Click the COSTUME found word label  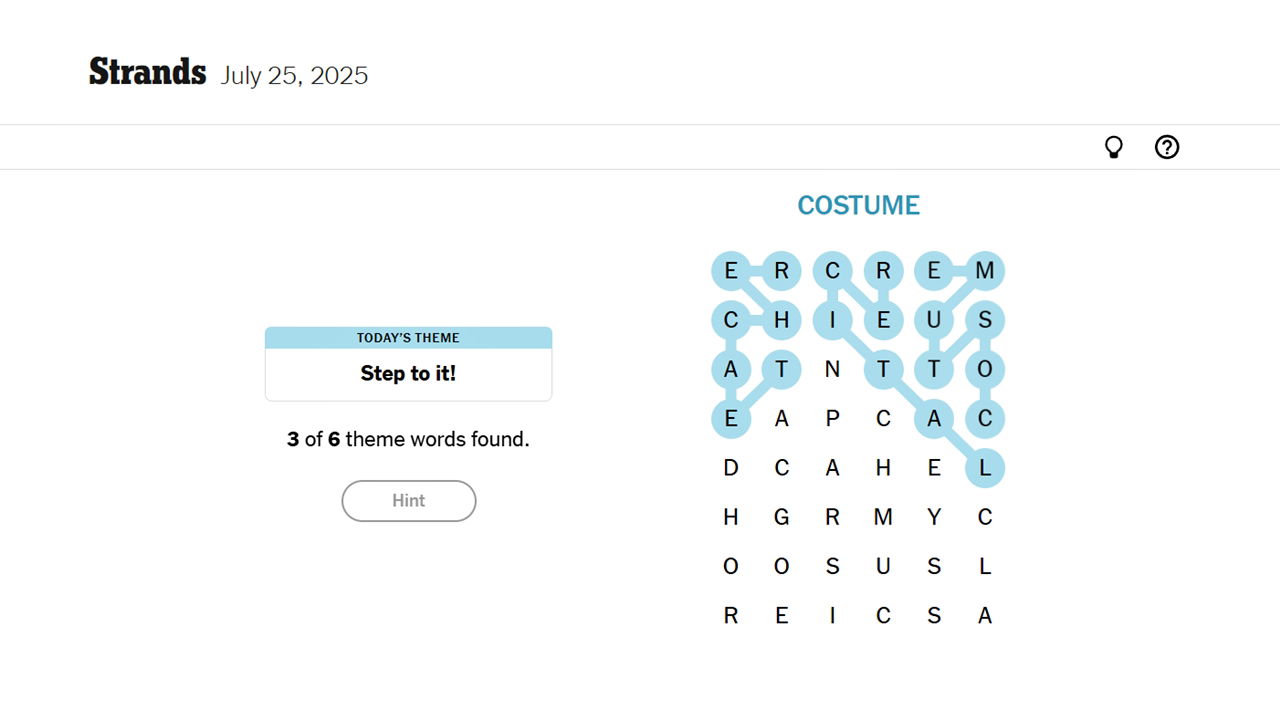tap(858, 205)
